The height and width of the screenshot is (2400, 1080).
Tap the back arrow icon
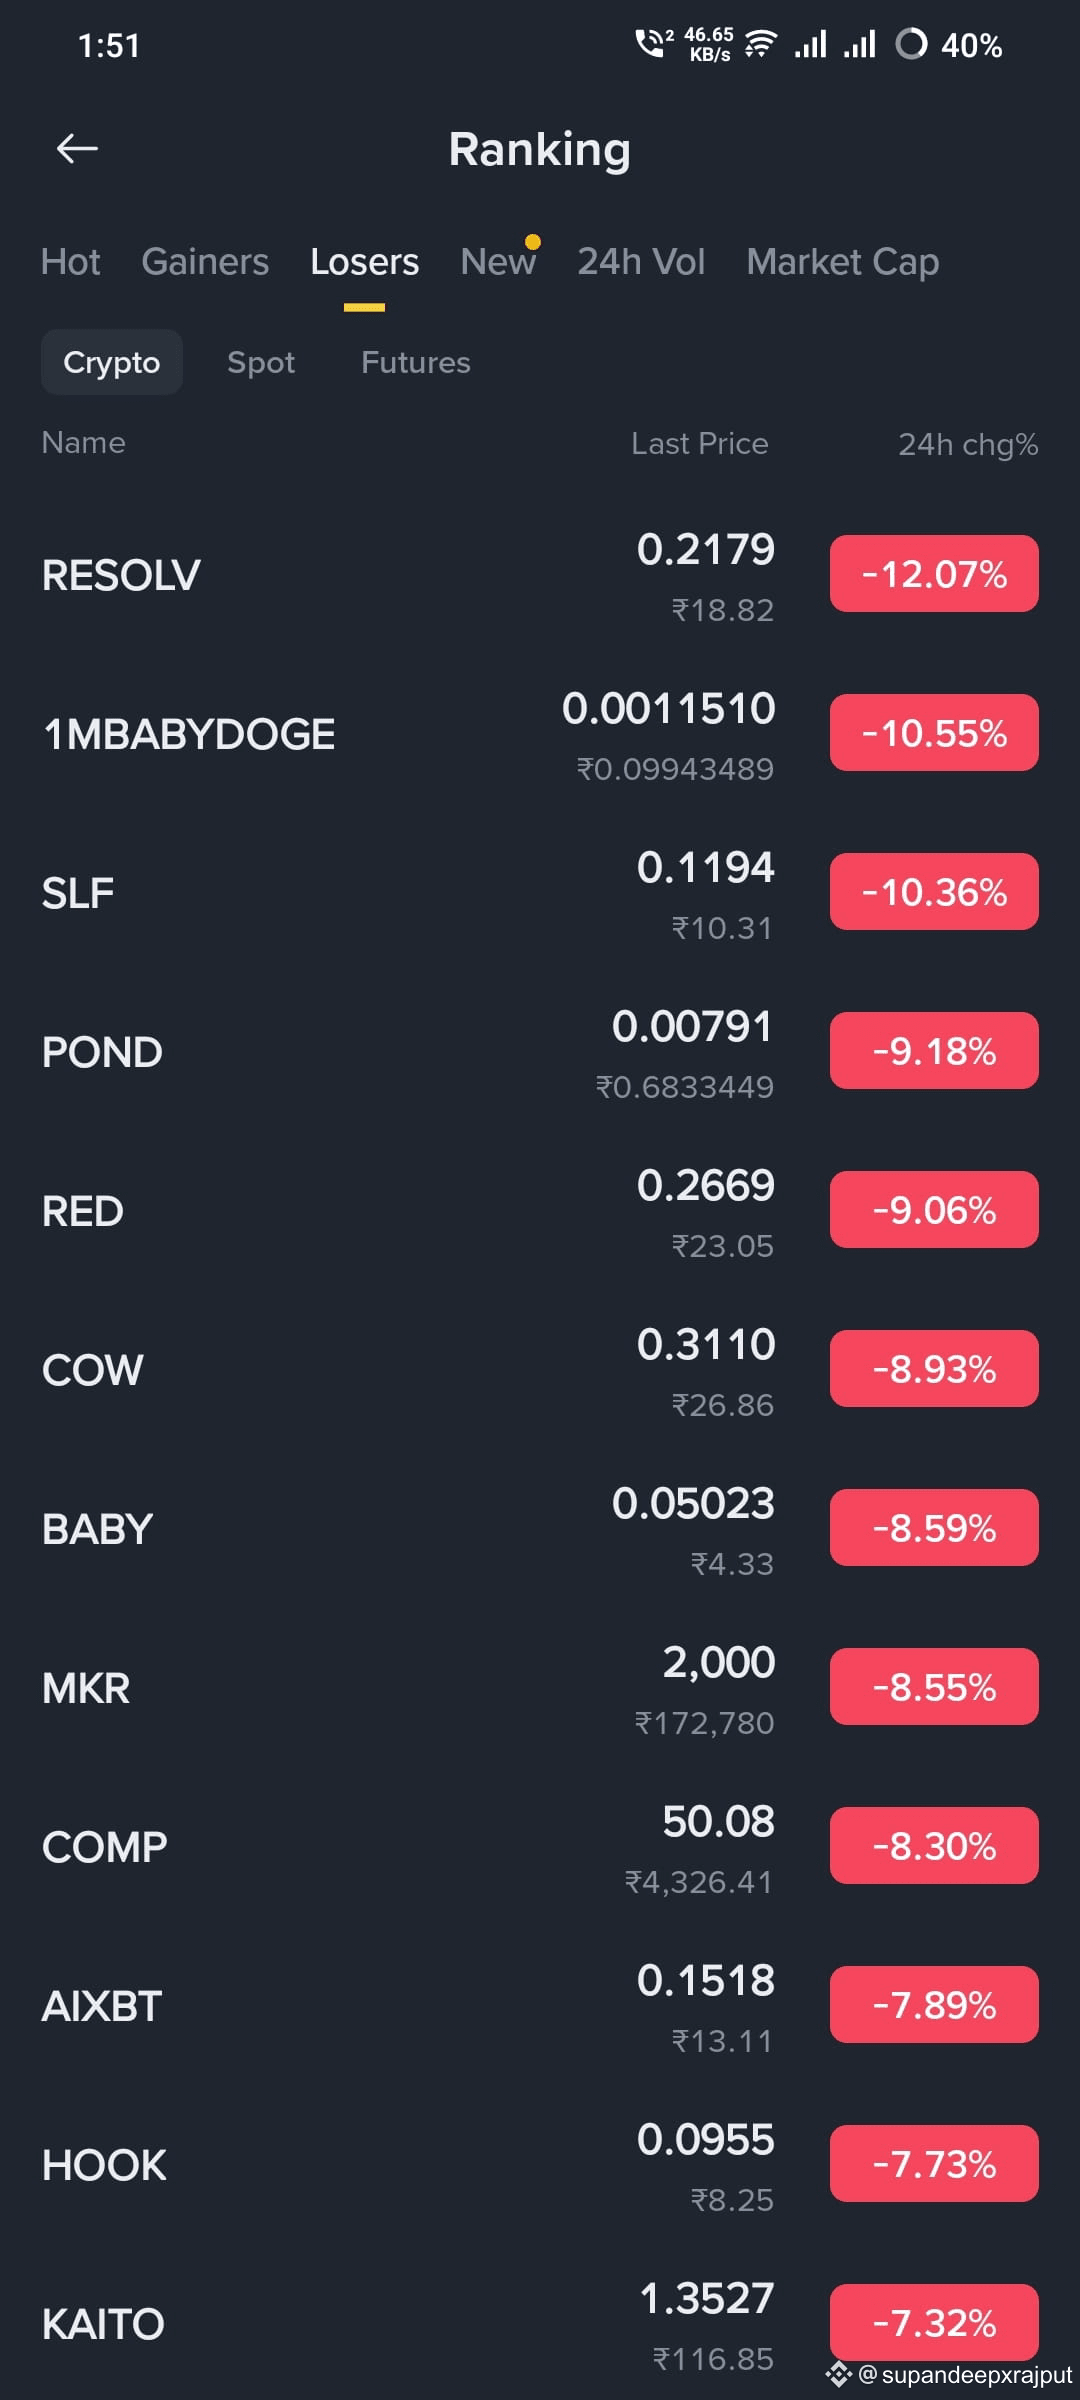(77, 149)
